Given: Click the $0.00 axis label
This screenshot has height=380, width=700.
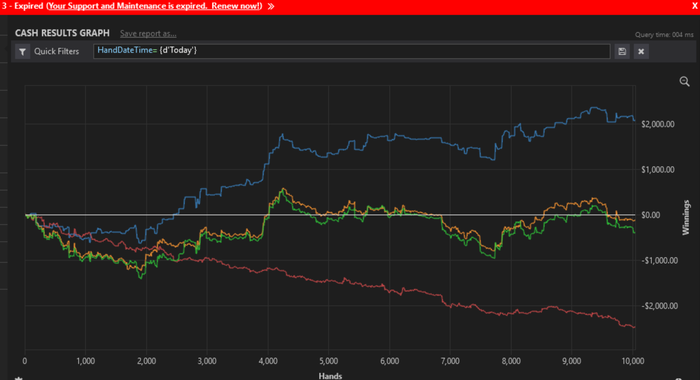Looking at the screenshot, I should [x=650, y=215].
